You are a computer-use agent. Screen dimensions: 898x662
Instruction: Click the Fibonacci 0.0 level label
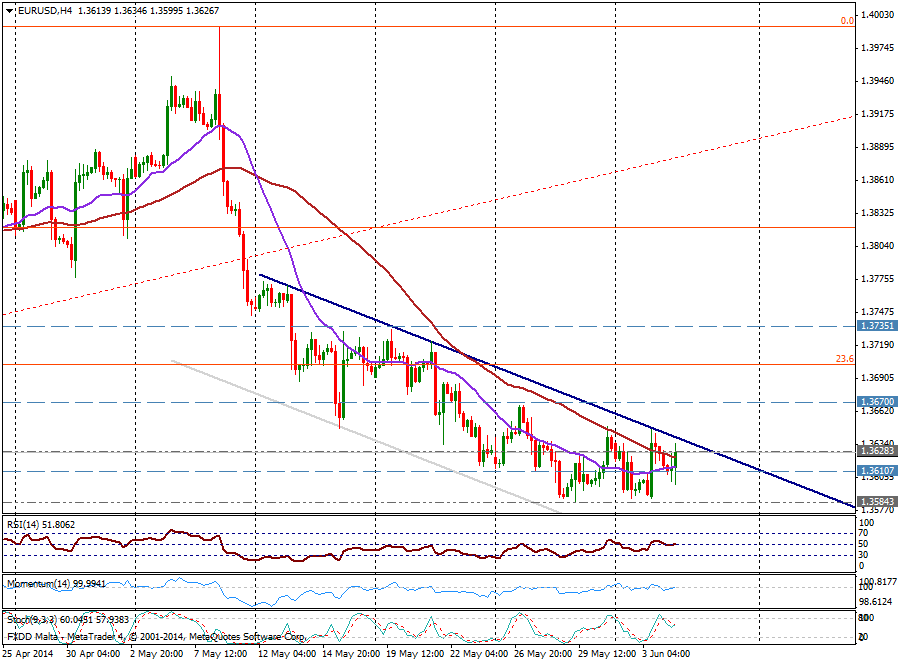(847, 20)
